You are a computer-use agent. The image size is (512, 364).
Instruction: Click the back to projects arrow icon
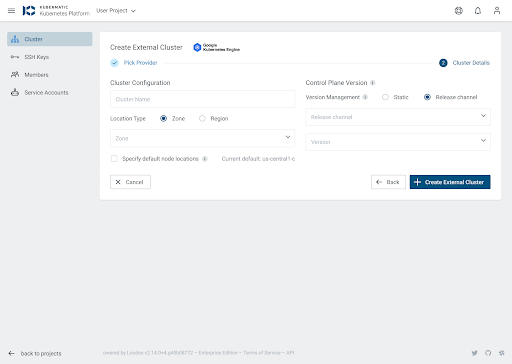click(11, 353)
